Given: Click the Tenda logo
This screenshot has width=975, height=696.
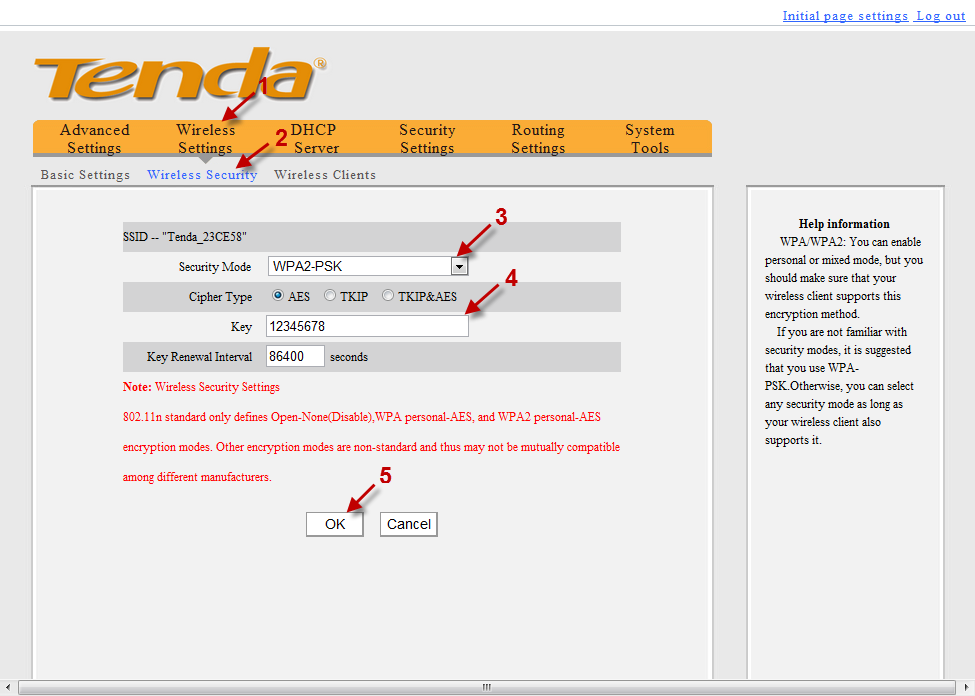Looking at the screenshot, I should click(180, 73).
